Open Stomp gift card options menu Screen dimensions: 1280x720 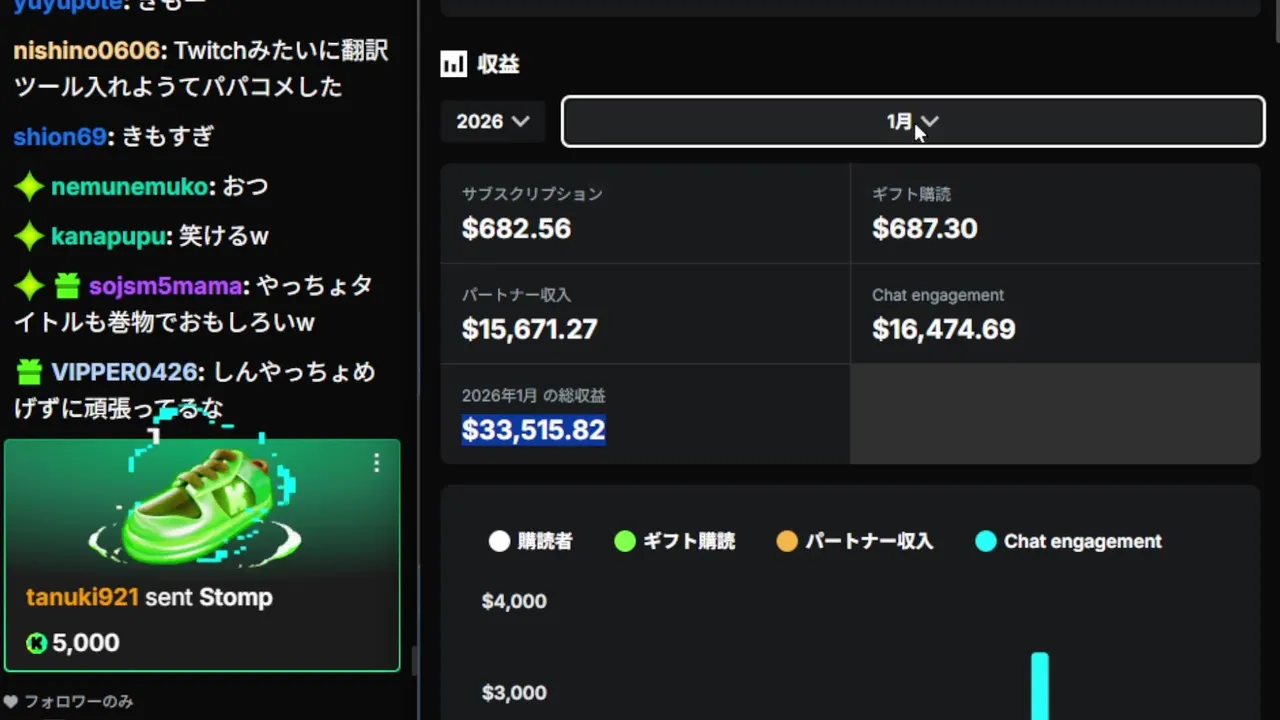coord(376,463)
